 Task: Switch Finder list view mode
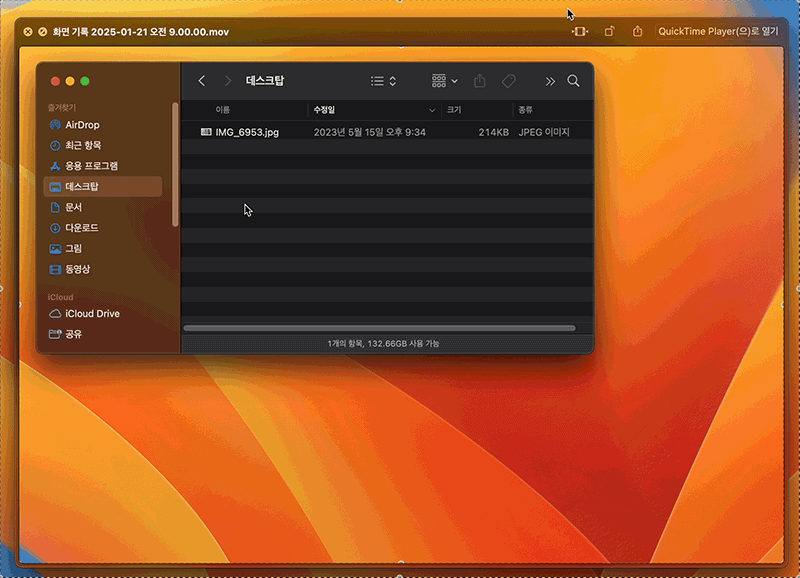(383, 81)
